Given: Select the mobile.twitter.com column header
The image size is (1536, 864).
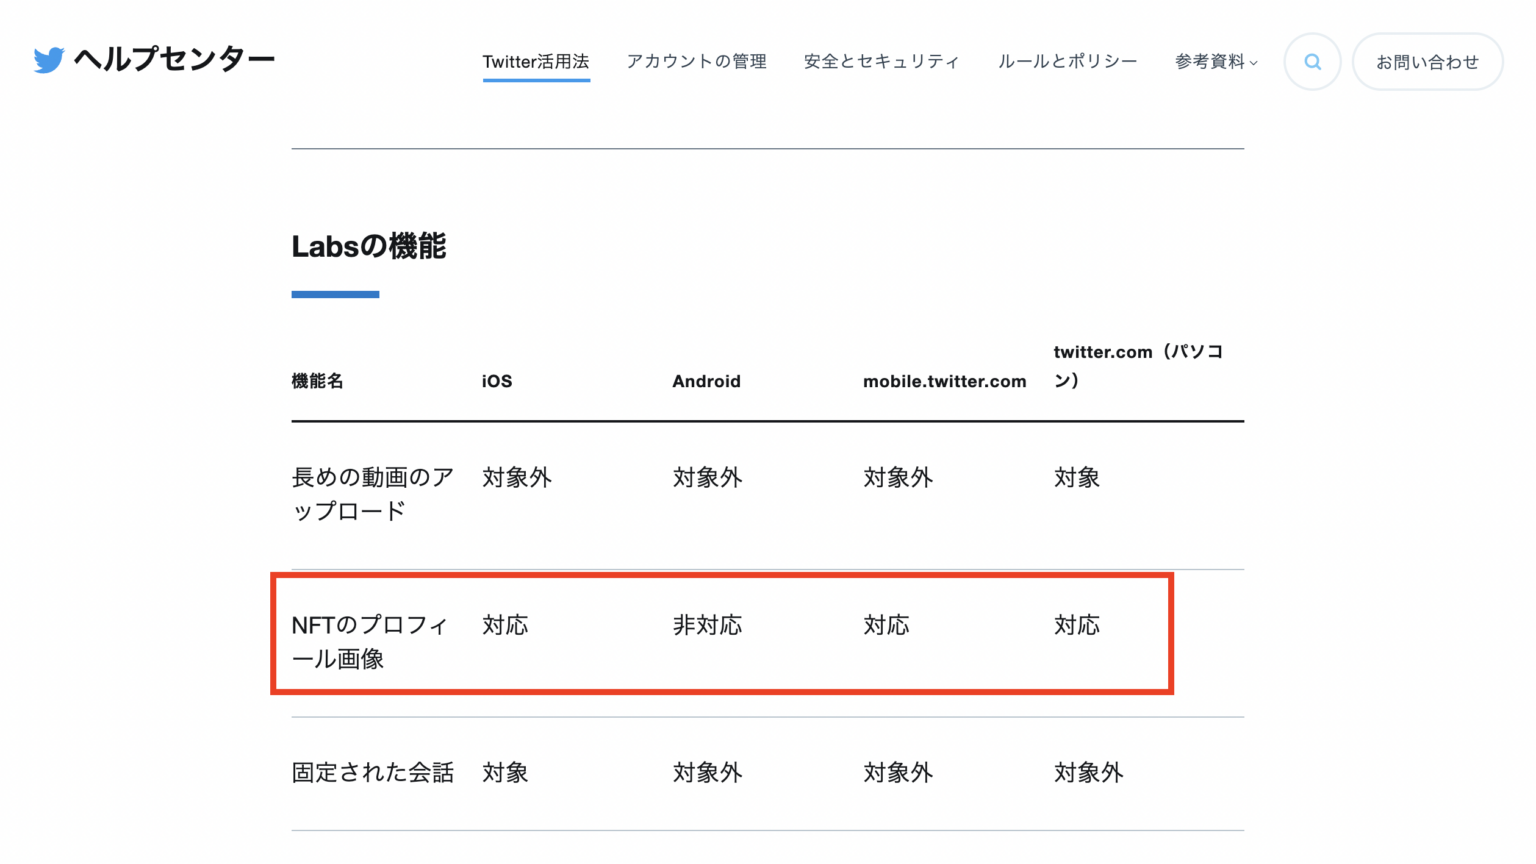Looking at the screenshot, I should (x=944, y=381).
